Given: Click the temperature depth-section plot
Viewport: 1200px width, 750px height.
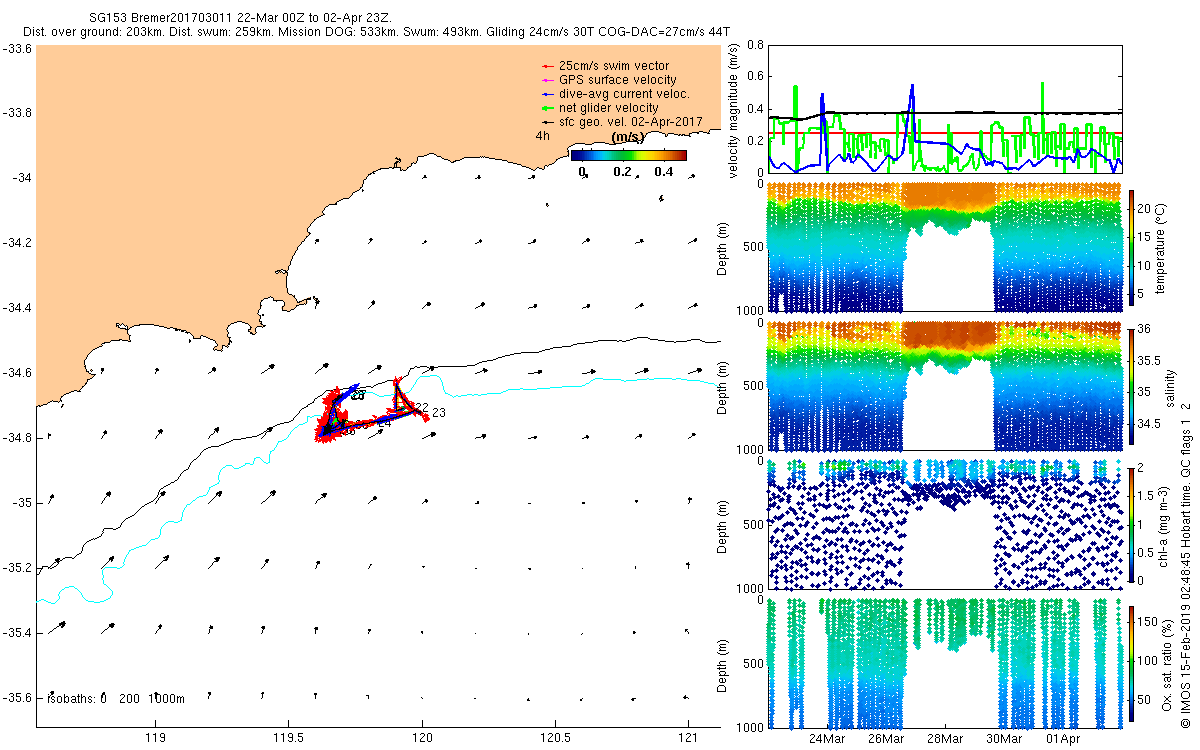Looking at the screenshot, I should pyautogui.click(x=945, y=247).
